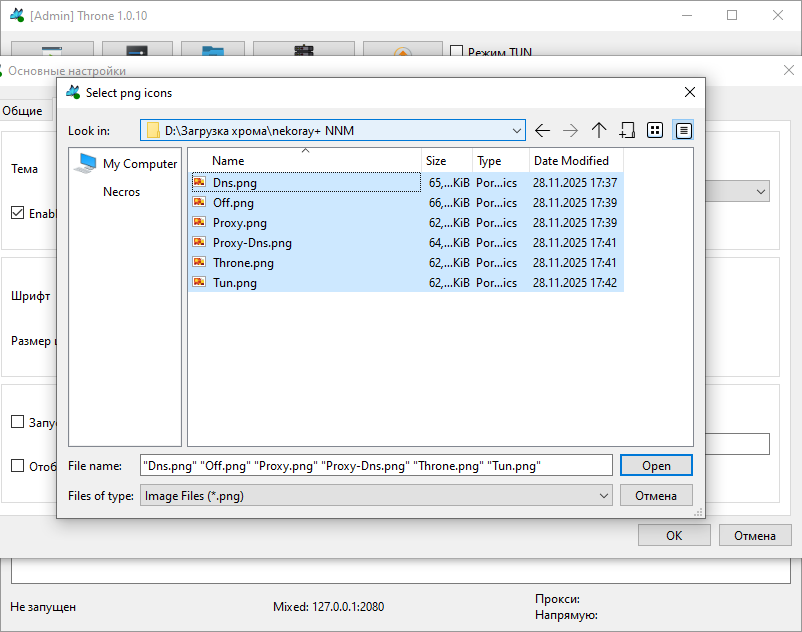Sort files by the Size column header
The image size is (802, 632).
(447, 161)
